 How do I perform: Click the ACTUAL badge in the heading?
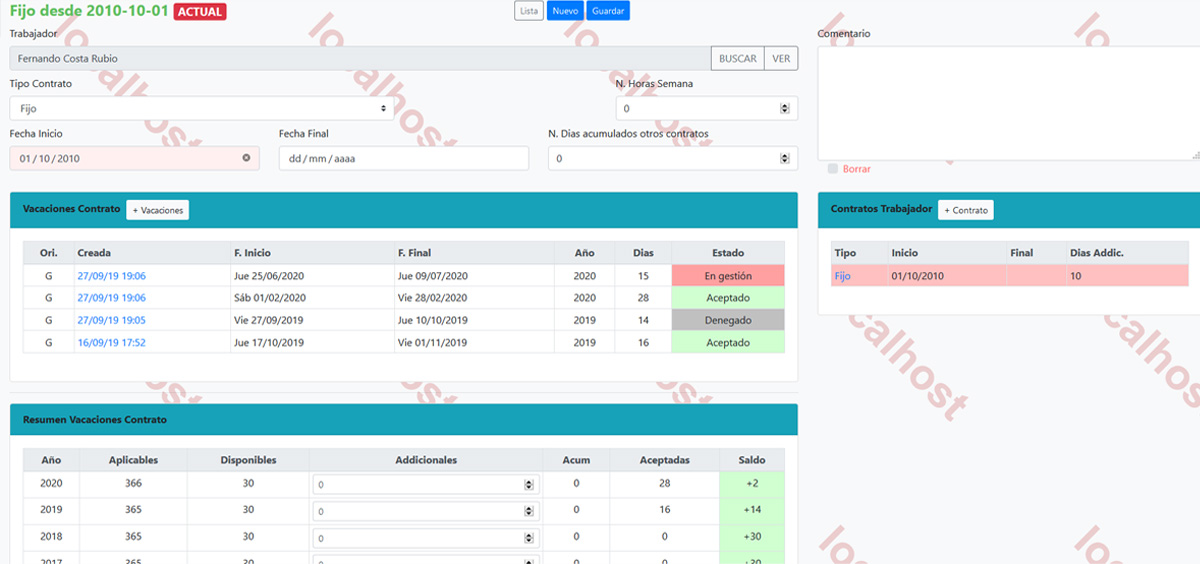tap(199, 12)
